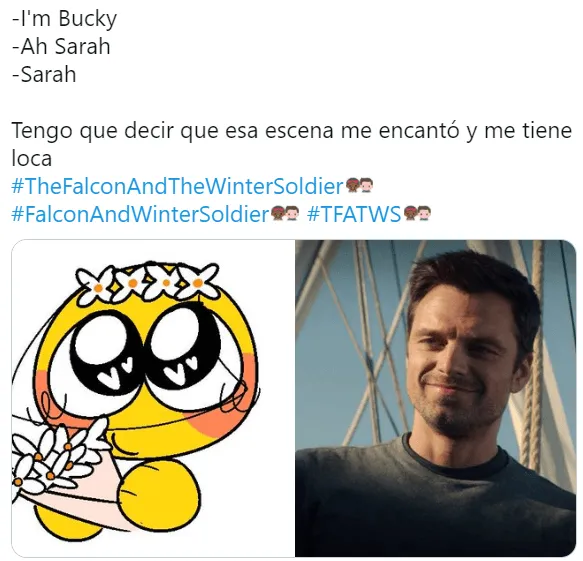Open the yellow emoji cartoon image
Screen dimensions: 583x561
click(153, 398)
